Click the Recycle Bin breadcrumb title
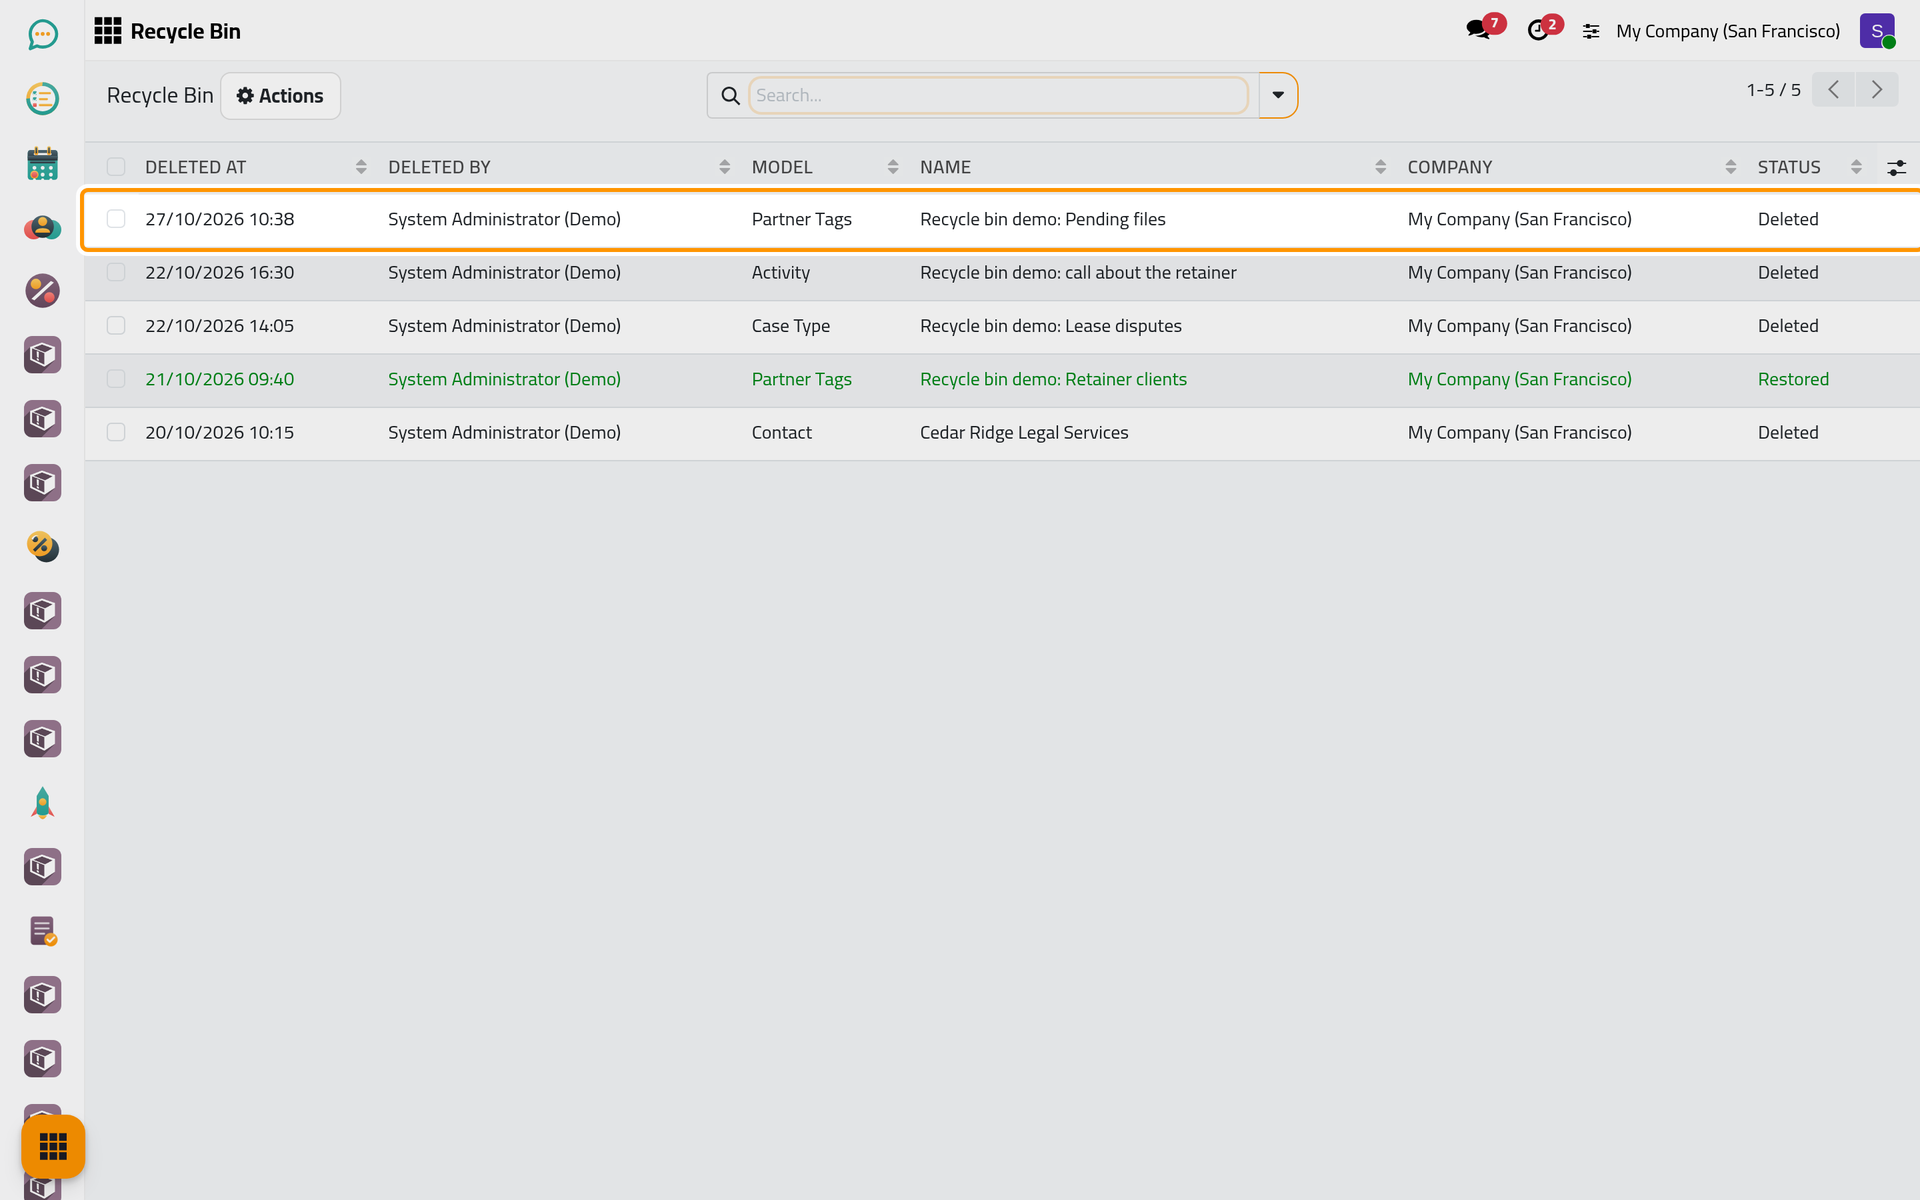This screenshot has width=1920, height=1200. 160,95
